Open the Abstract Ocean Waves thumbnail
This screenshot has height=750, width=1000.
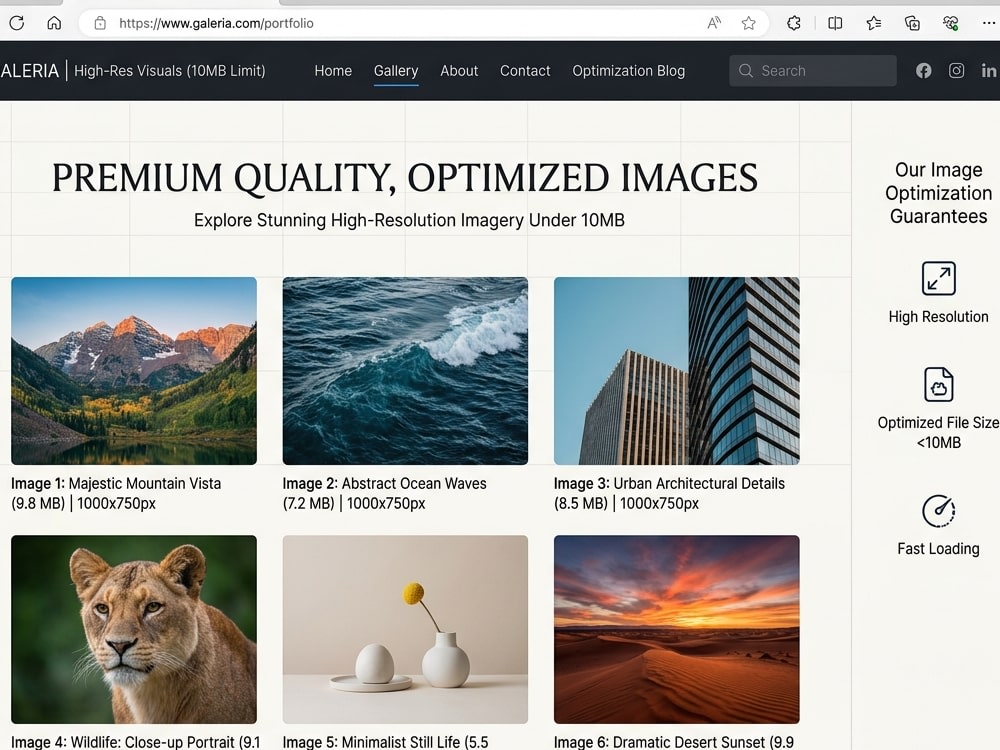tap(405, 371)
